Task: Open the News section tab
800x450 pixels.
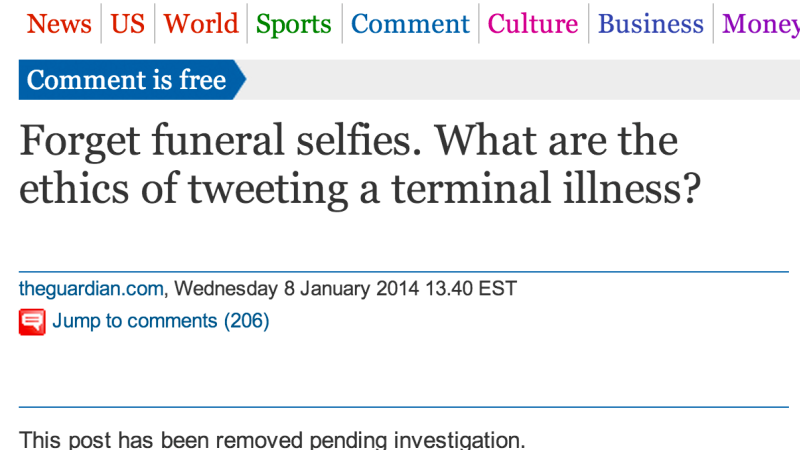Action: (x=59, y=23)
